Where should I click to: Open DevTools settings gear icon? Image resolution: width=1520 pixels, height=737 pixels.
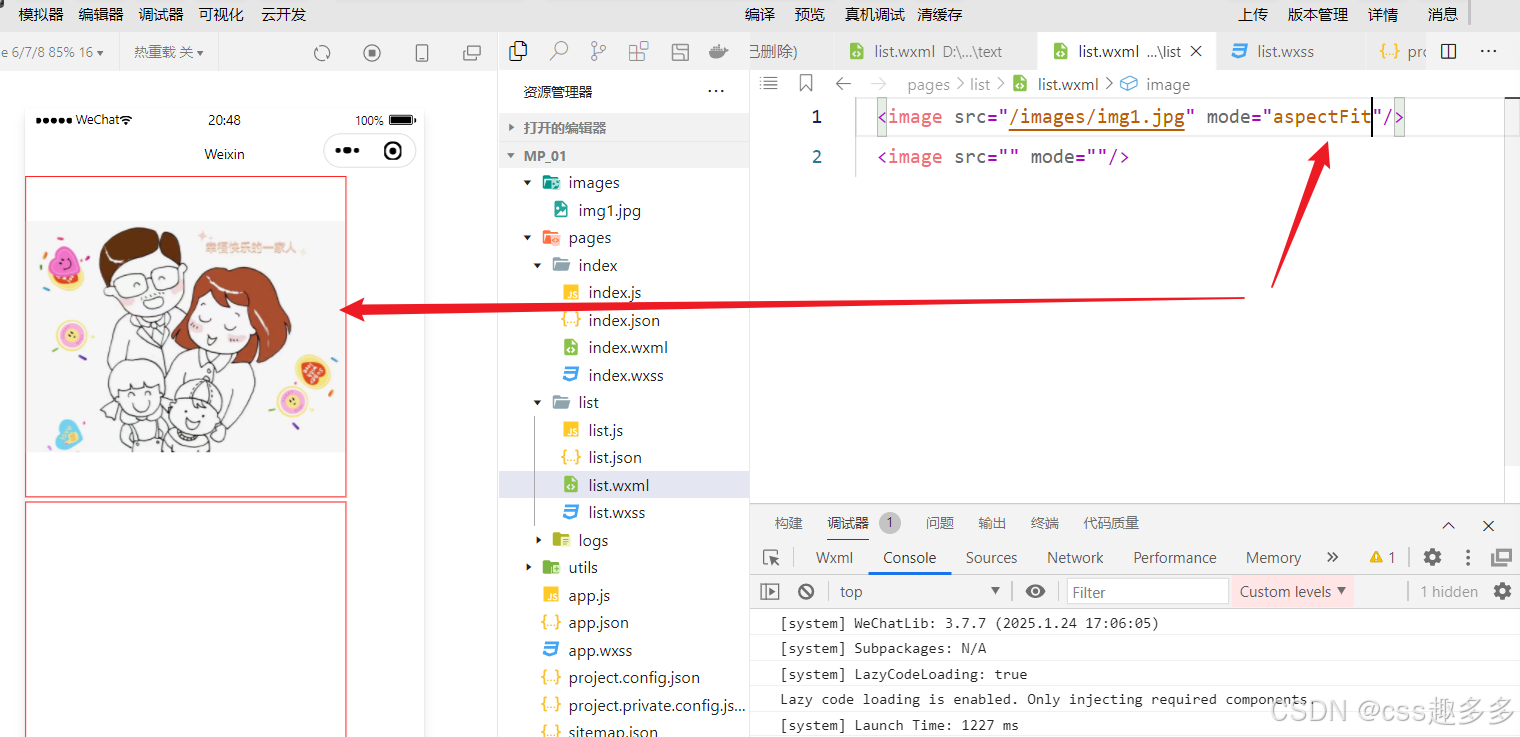coord(1432,557)
